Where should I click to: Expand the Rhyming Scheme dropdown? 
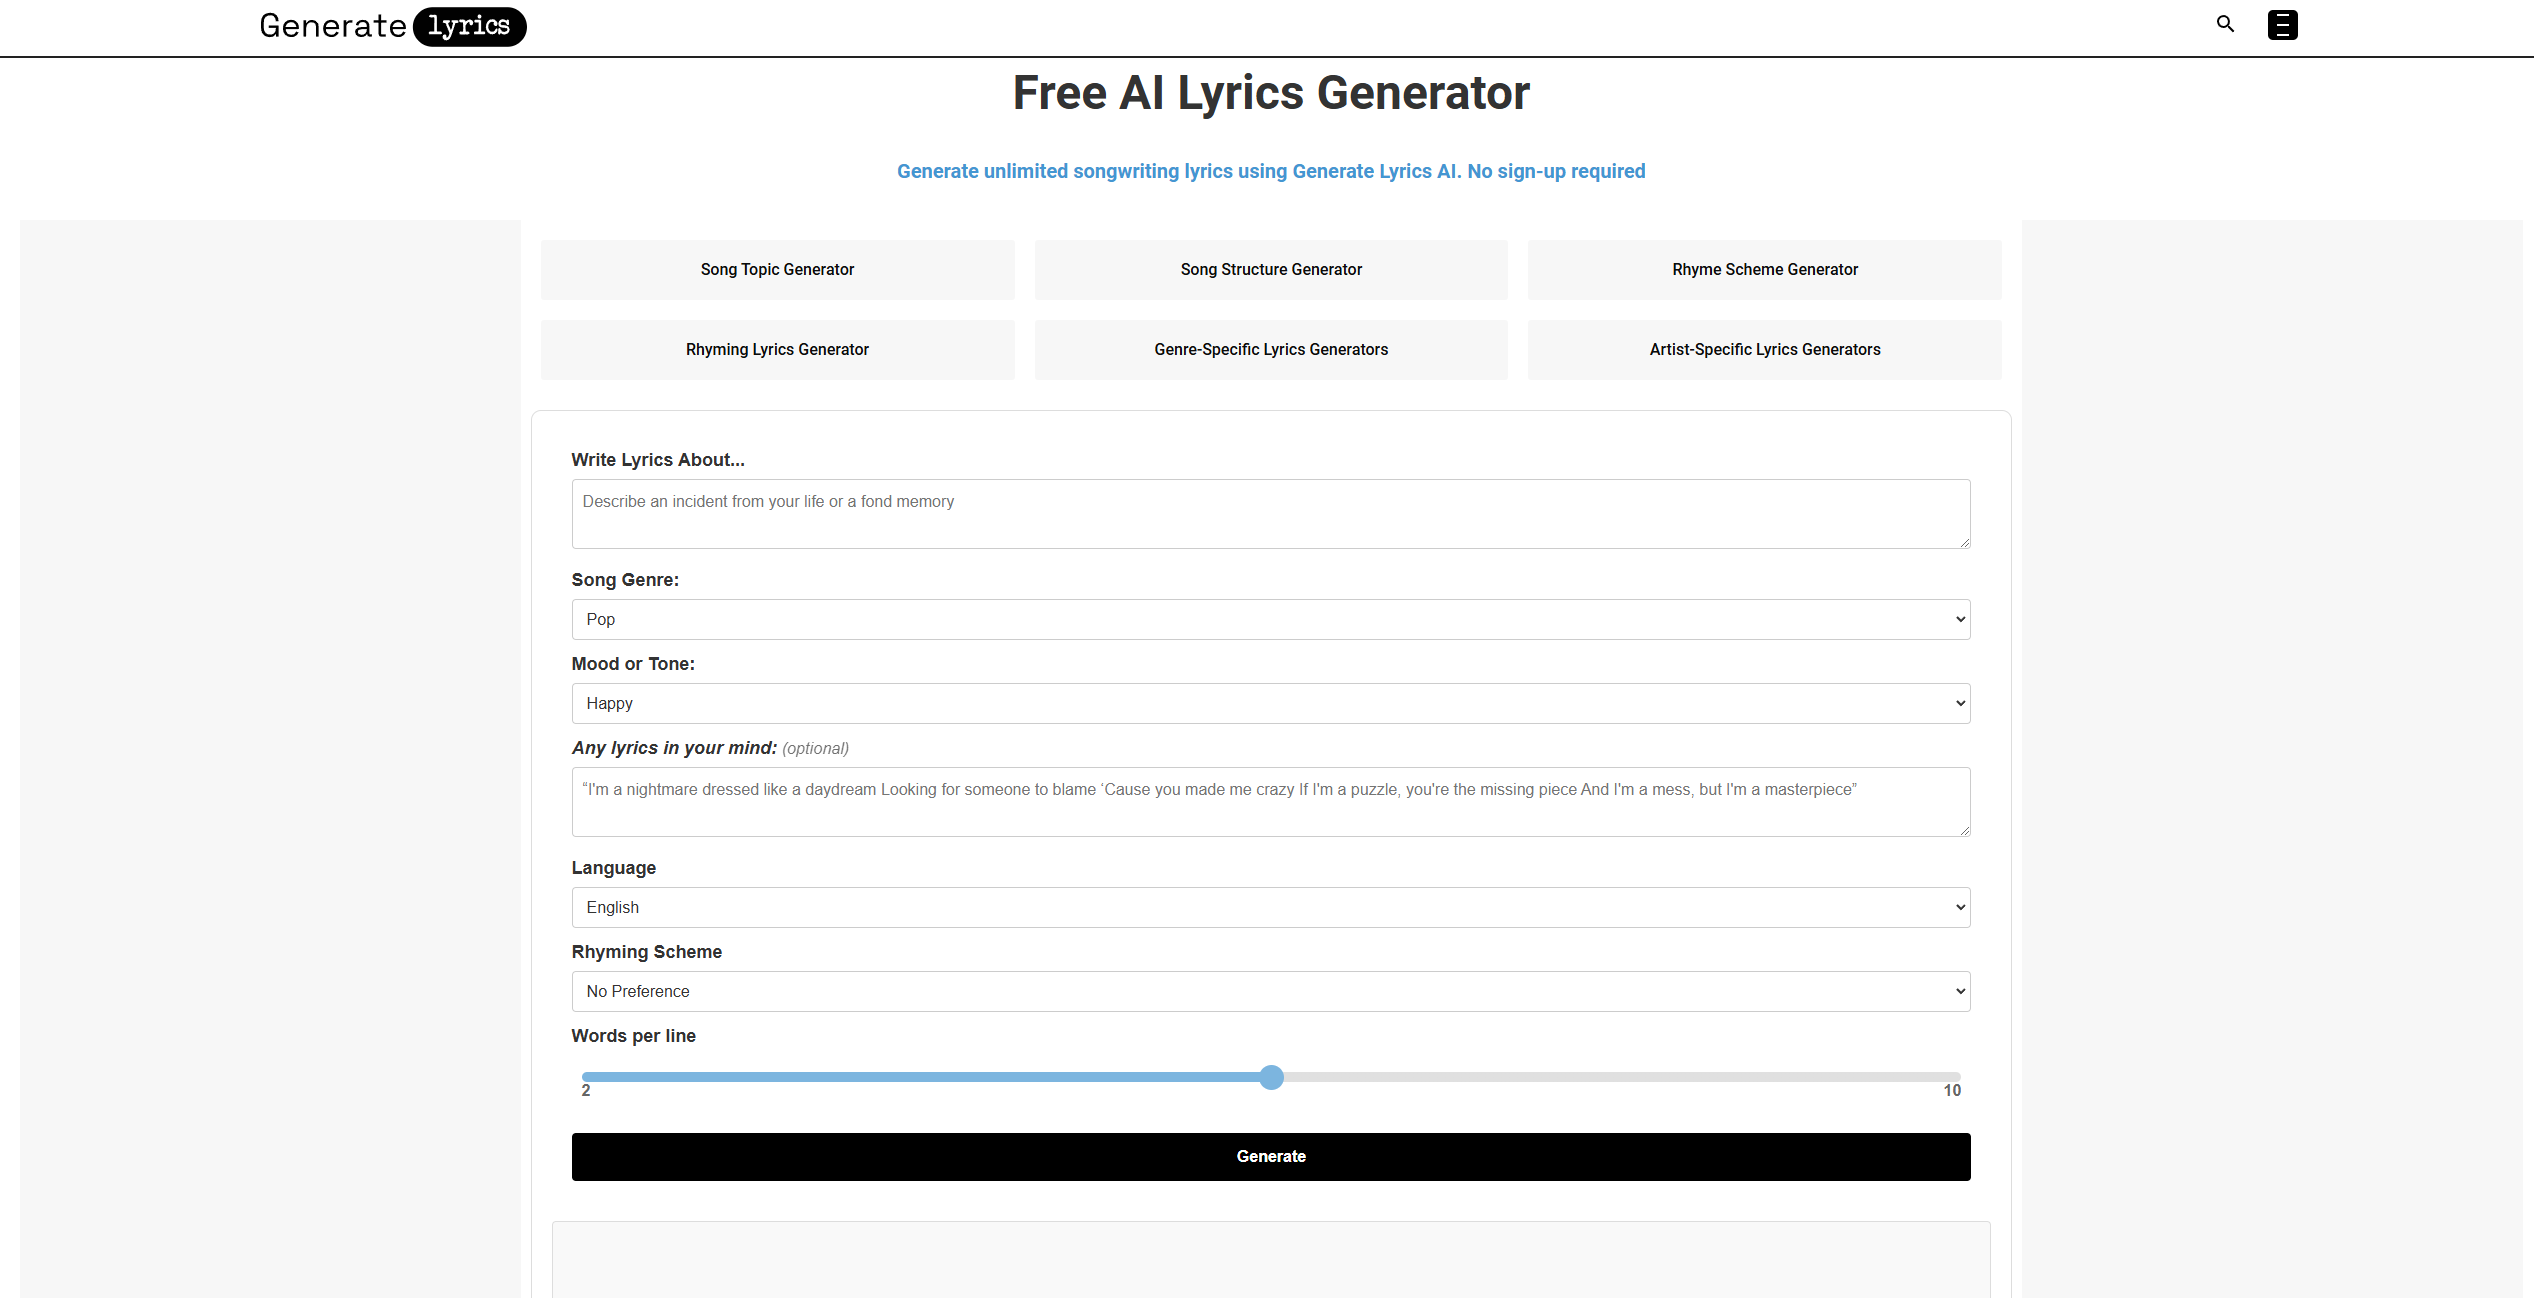(x=1270, y=991)
